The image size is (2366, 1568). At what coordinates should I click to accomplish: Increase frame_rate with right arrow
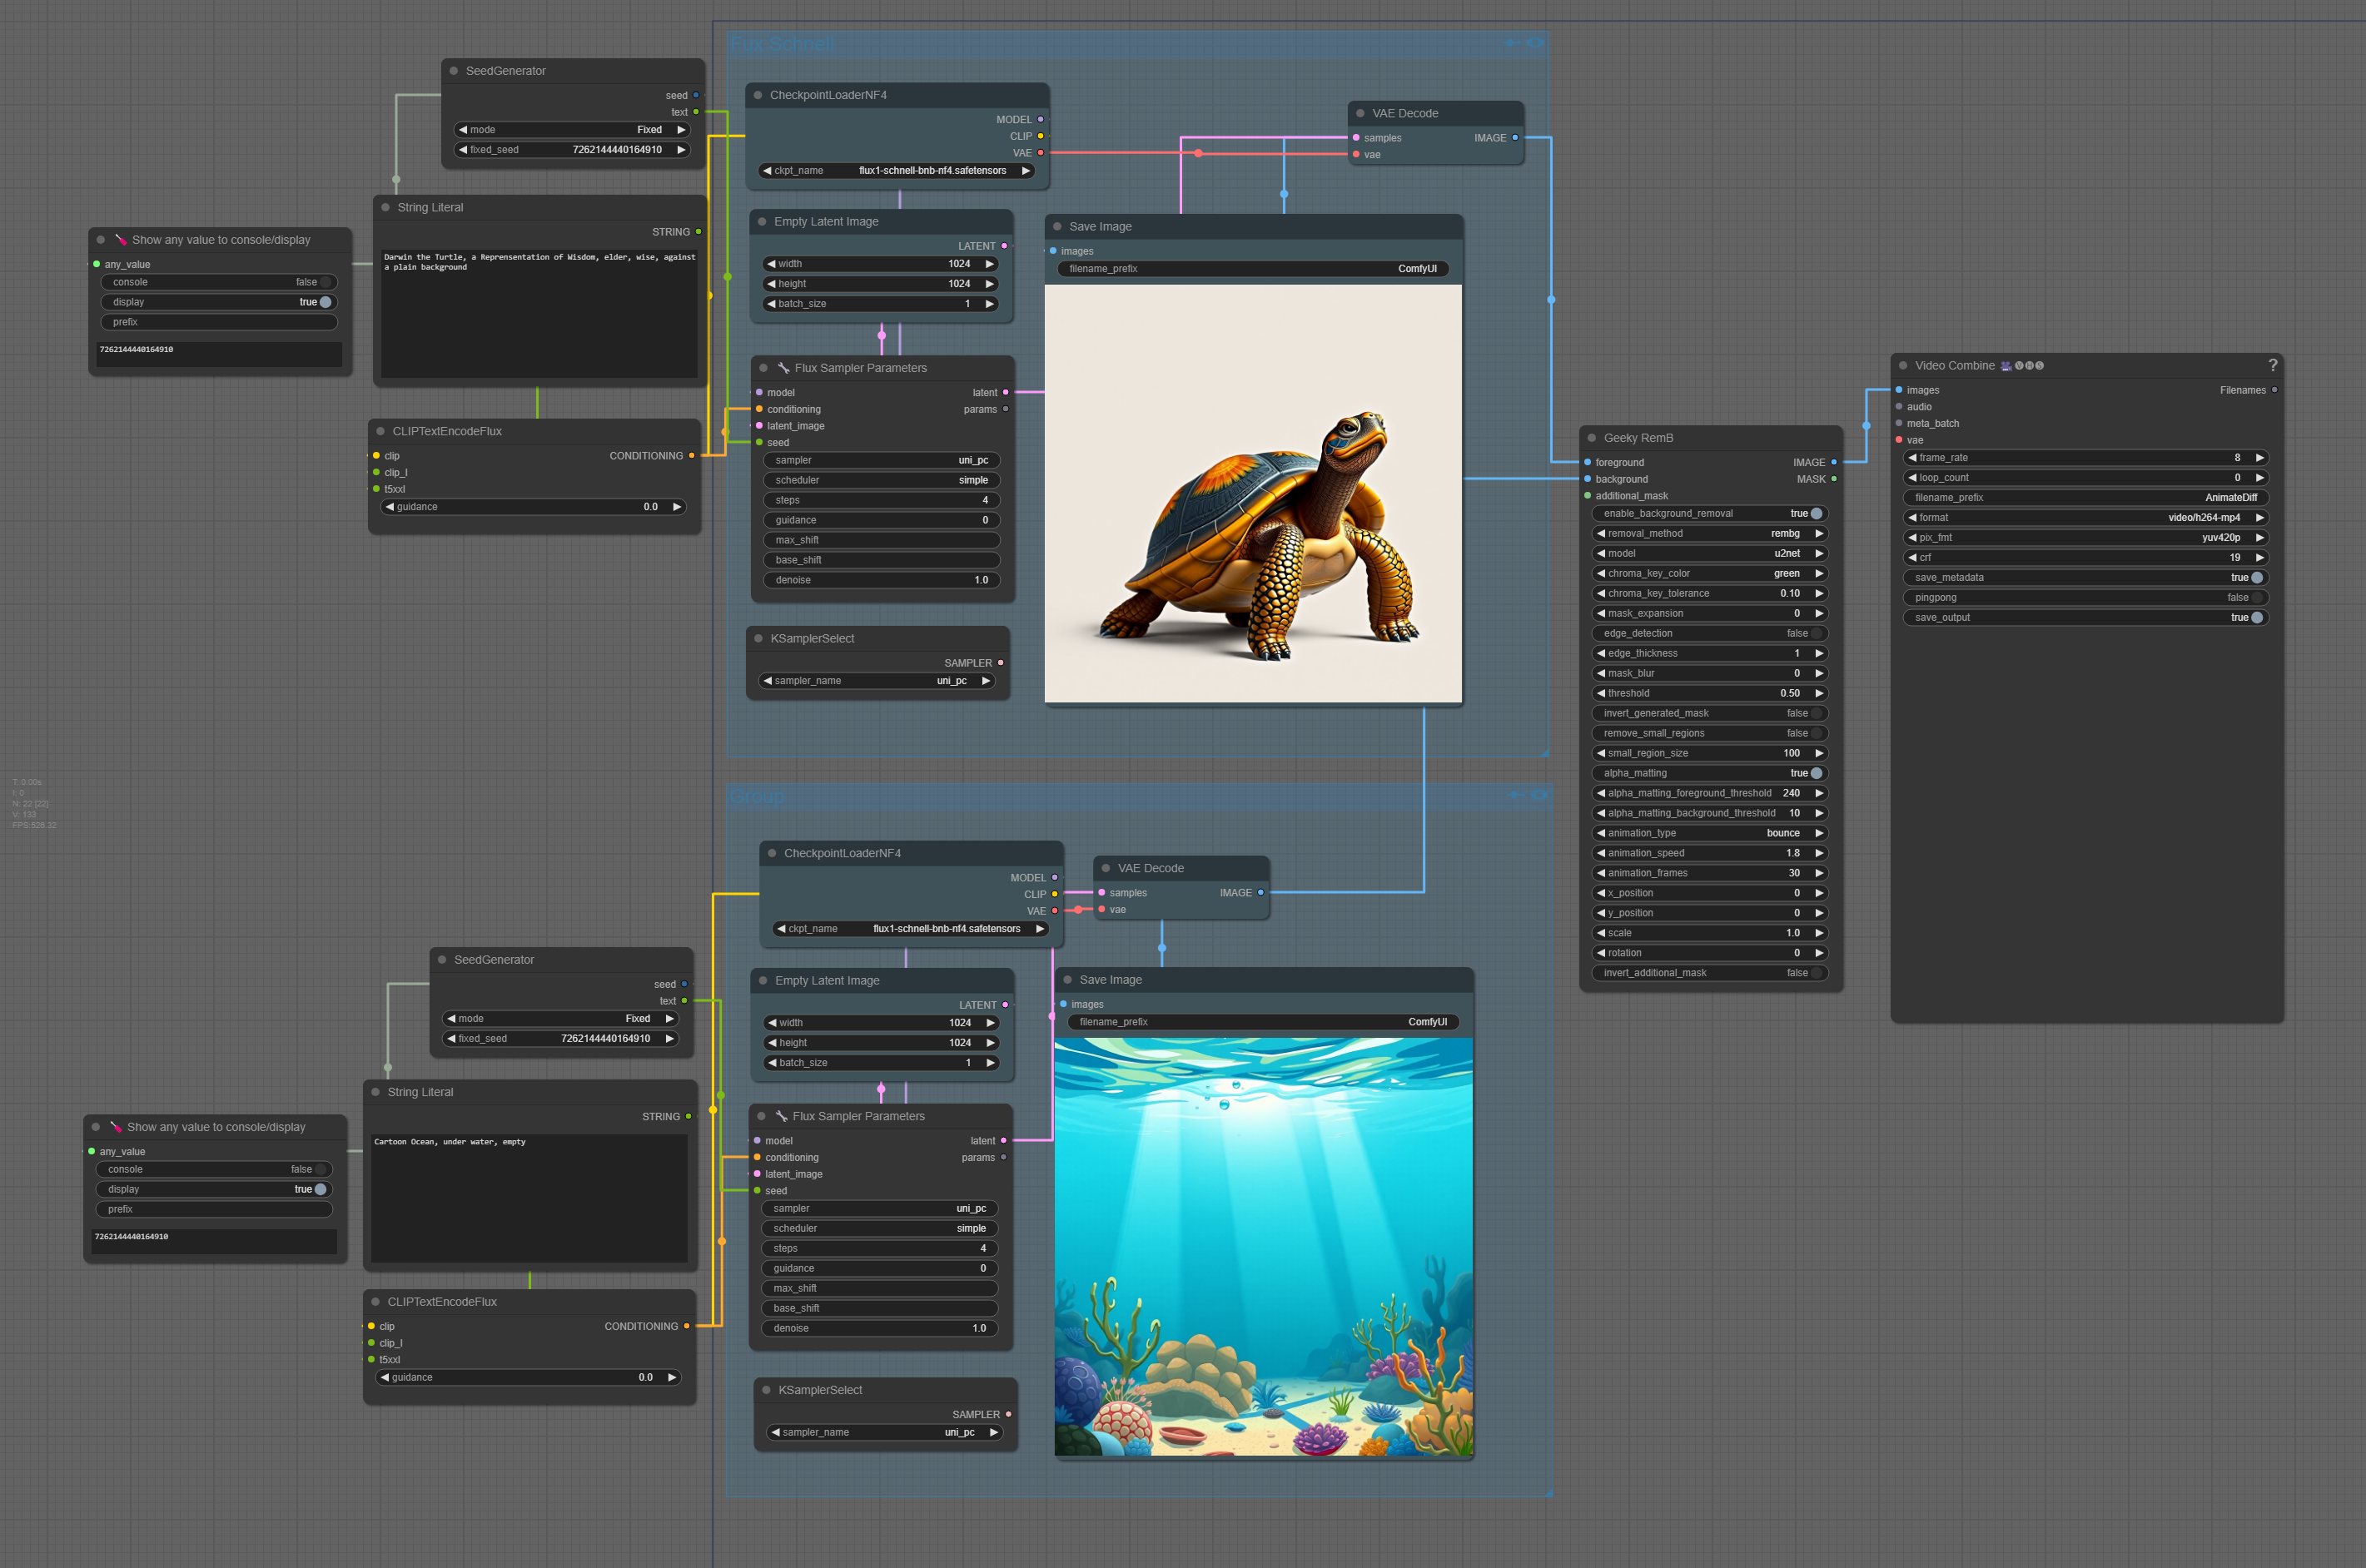click(x=2259, y=457)
